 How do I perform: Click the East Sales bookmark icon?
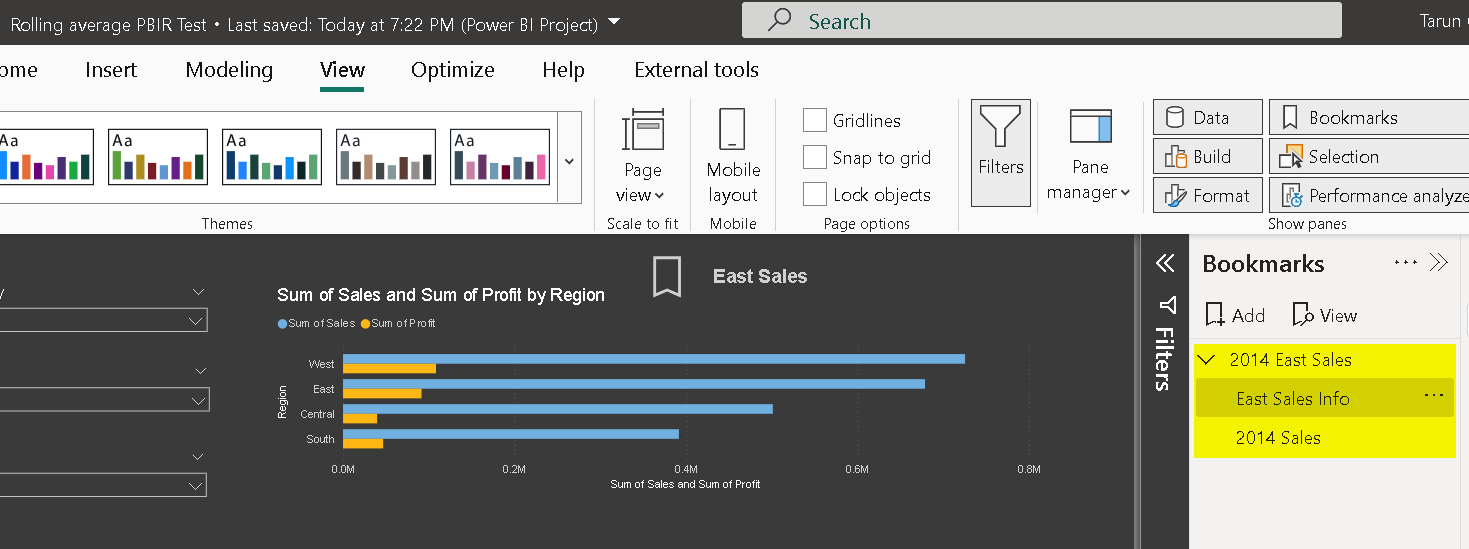tap(667, 276)
